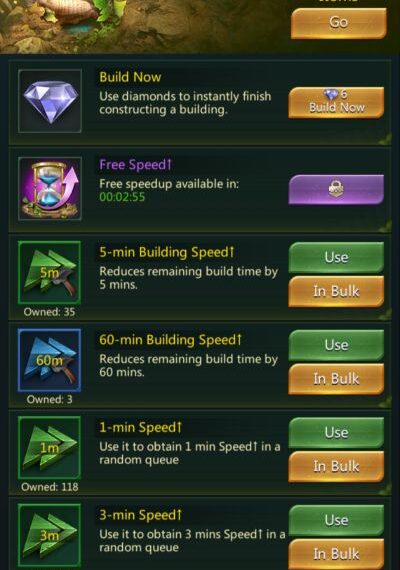Use one 60-min Building Speedup
The height and width of the screenshot is (570, 400).
336,345
